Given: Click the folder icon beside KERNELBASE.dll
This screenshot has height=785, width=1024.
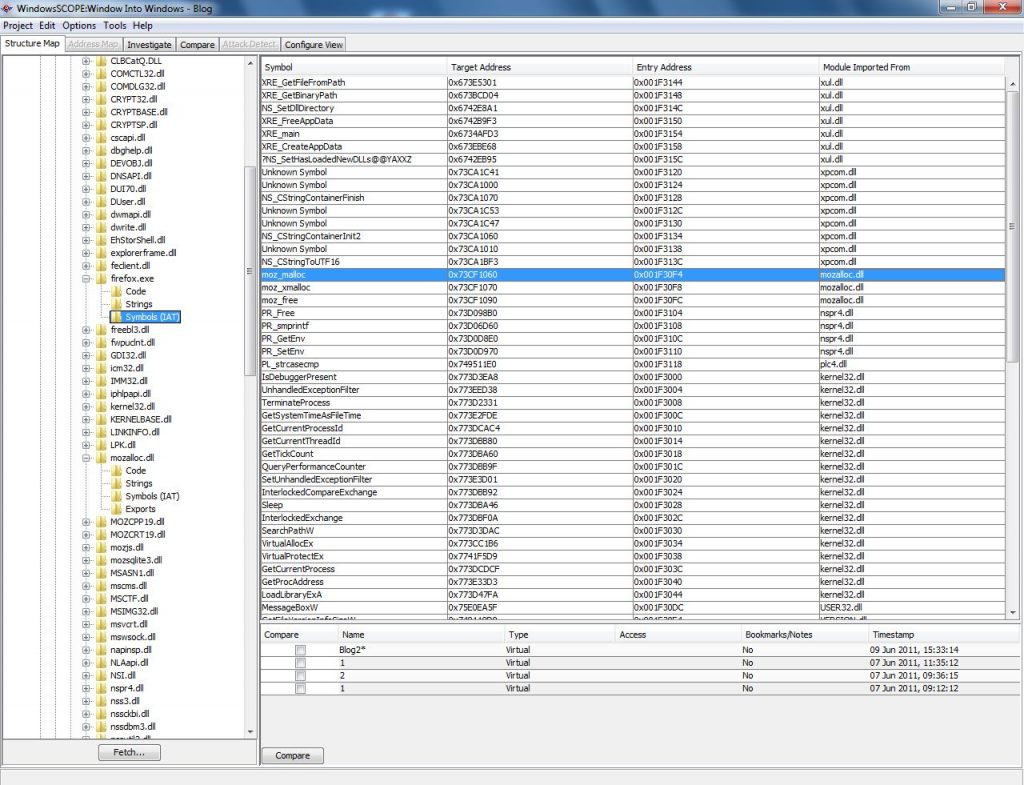Looking at the screenshot, I should [x=101, y=419].
